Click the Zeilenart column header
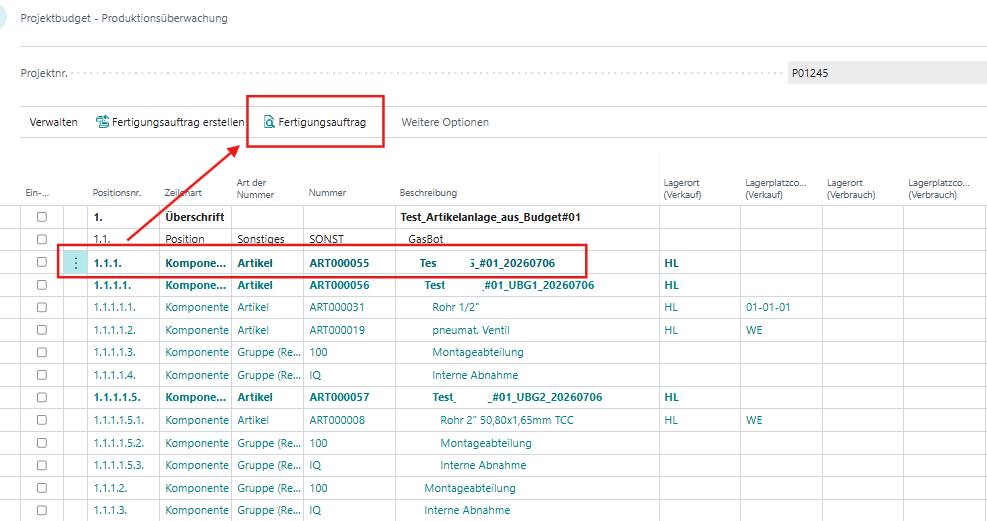Screen dimensions: 987x521 183,193
